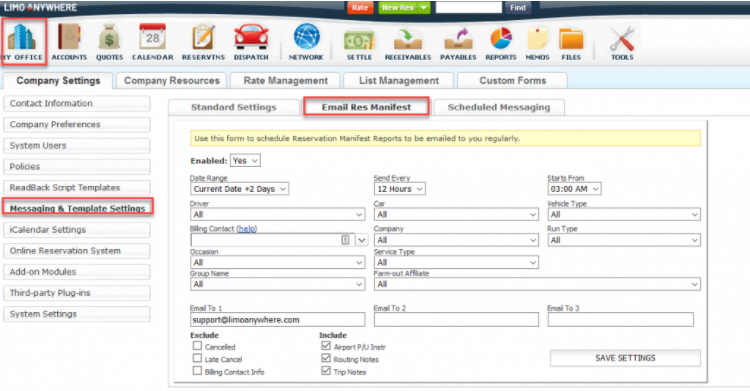Switch to Company Resources tab
Screen dimensions: 750x391
(x=172, y=80)
